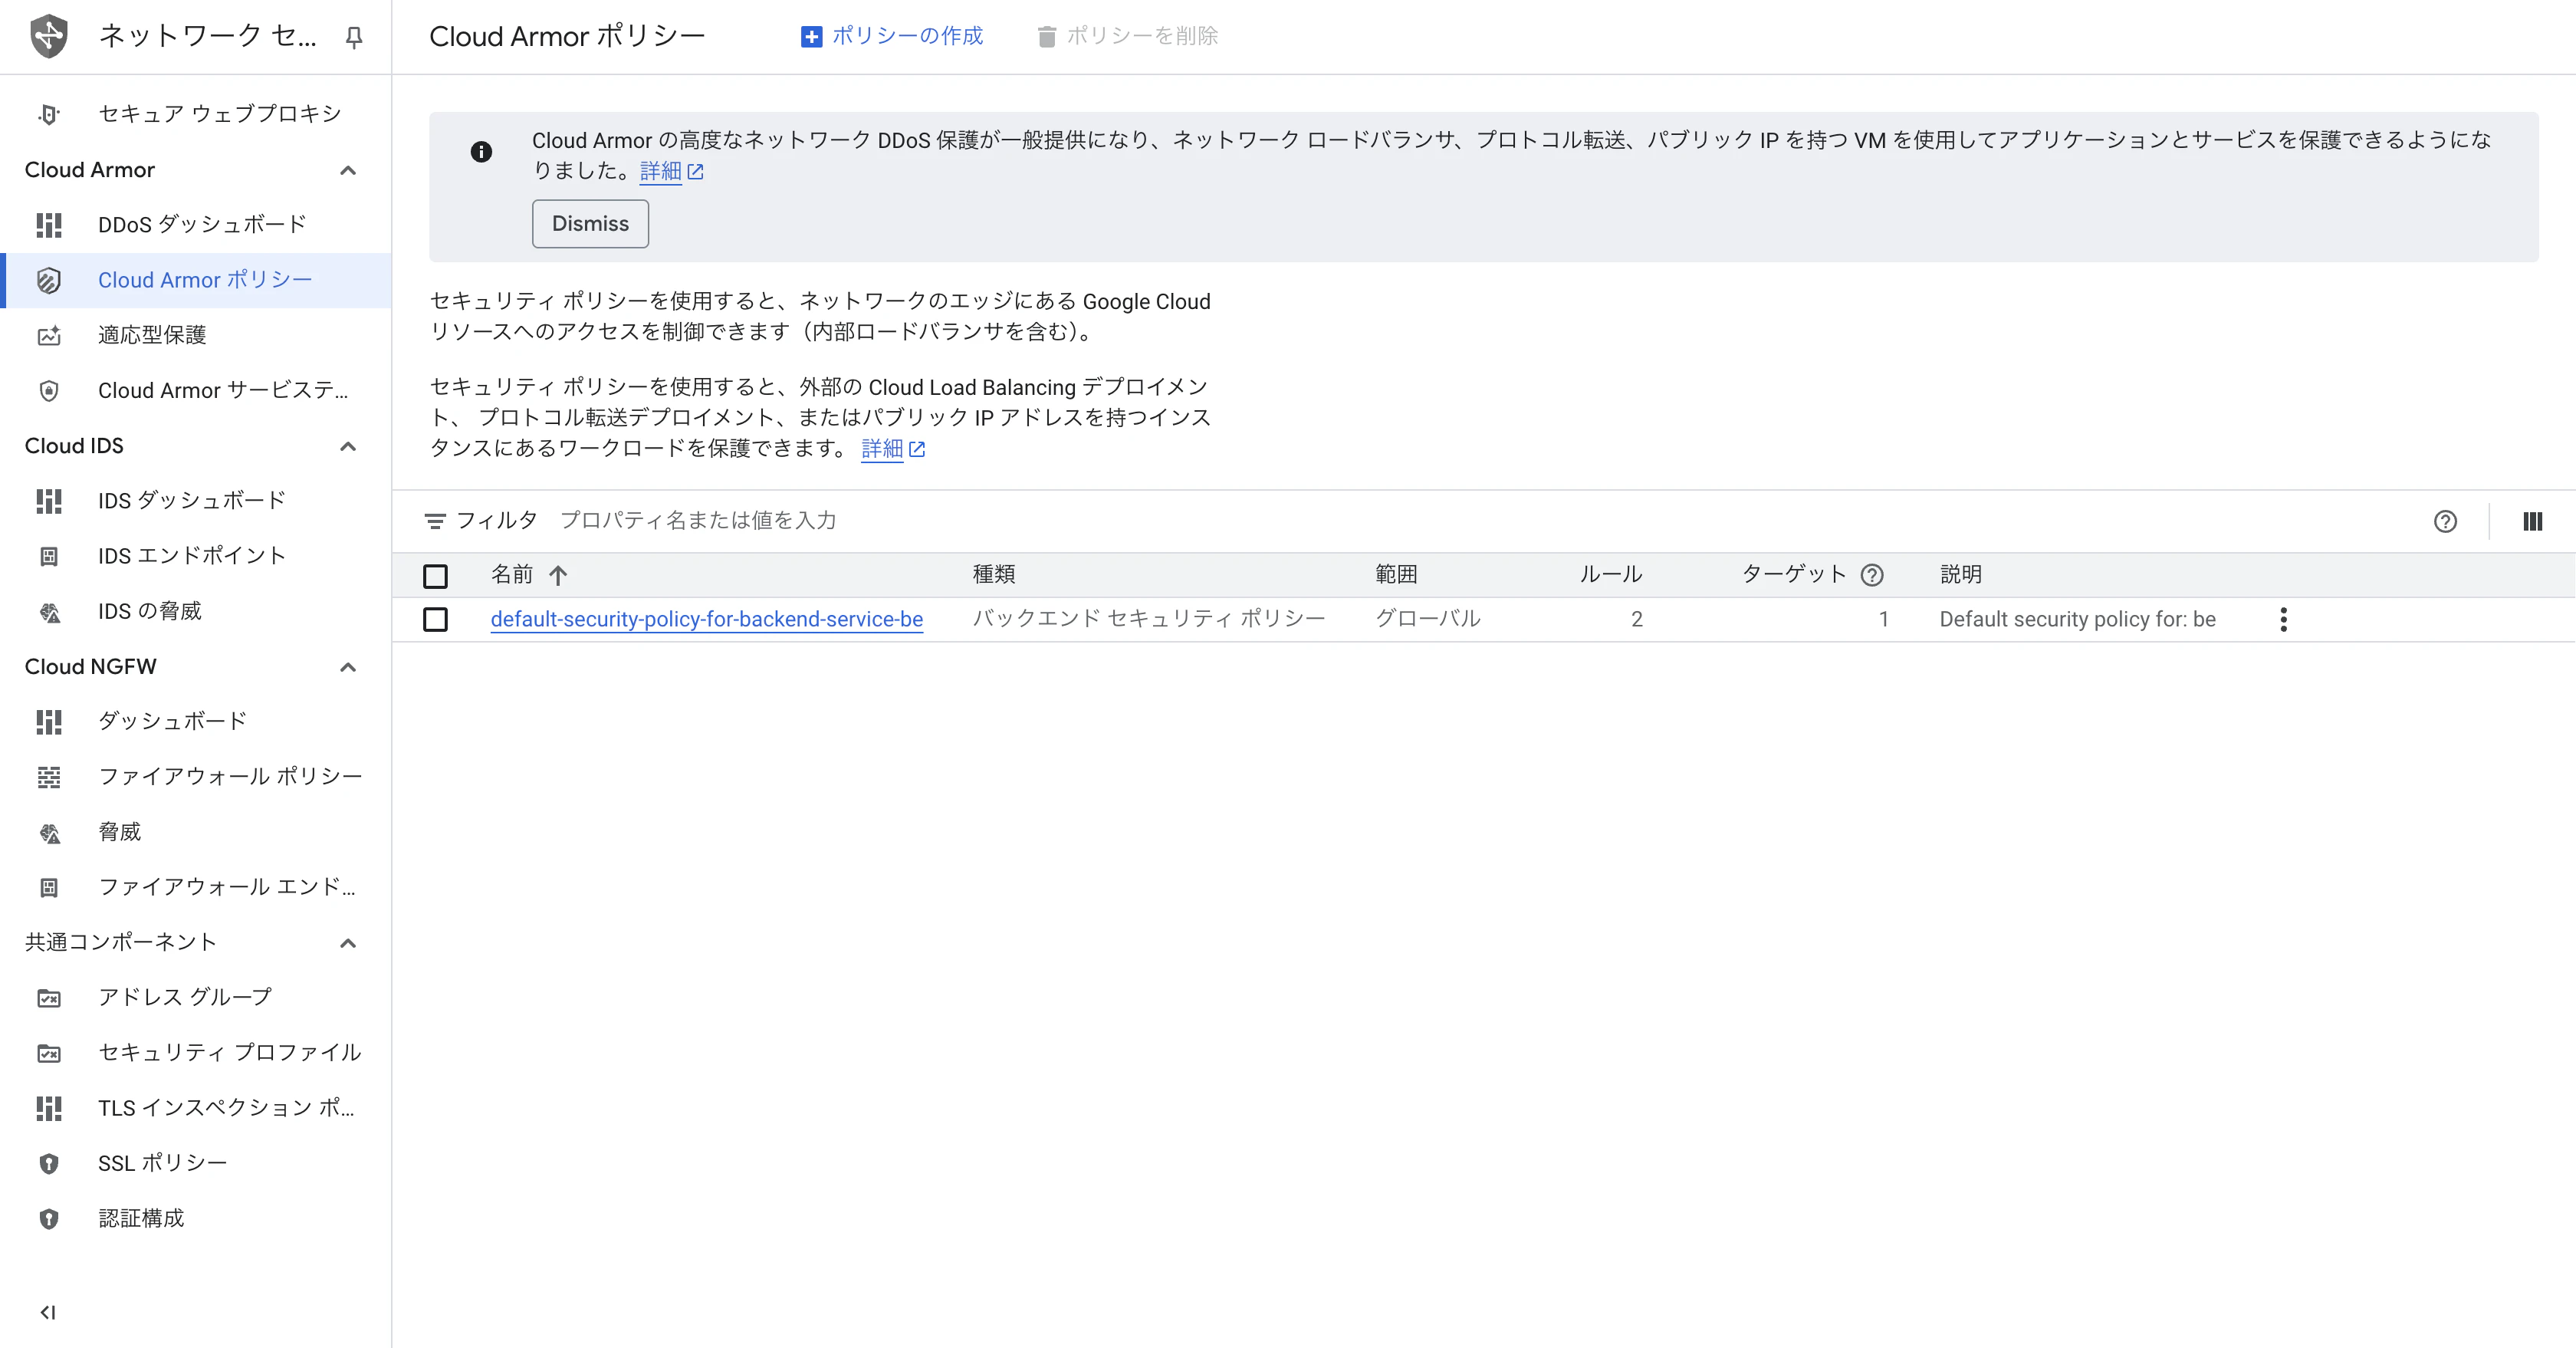Viewport: 2576px width, 1348px height.
Task: Click ポリシーを削除 button
Action: [x=1127, y=36]
